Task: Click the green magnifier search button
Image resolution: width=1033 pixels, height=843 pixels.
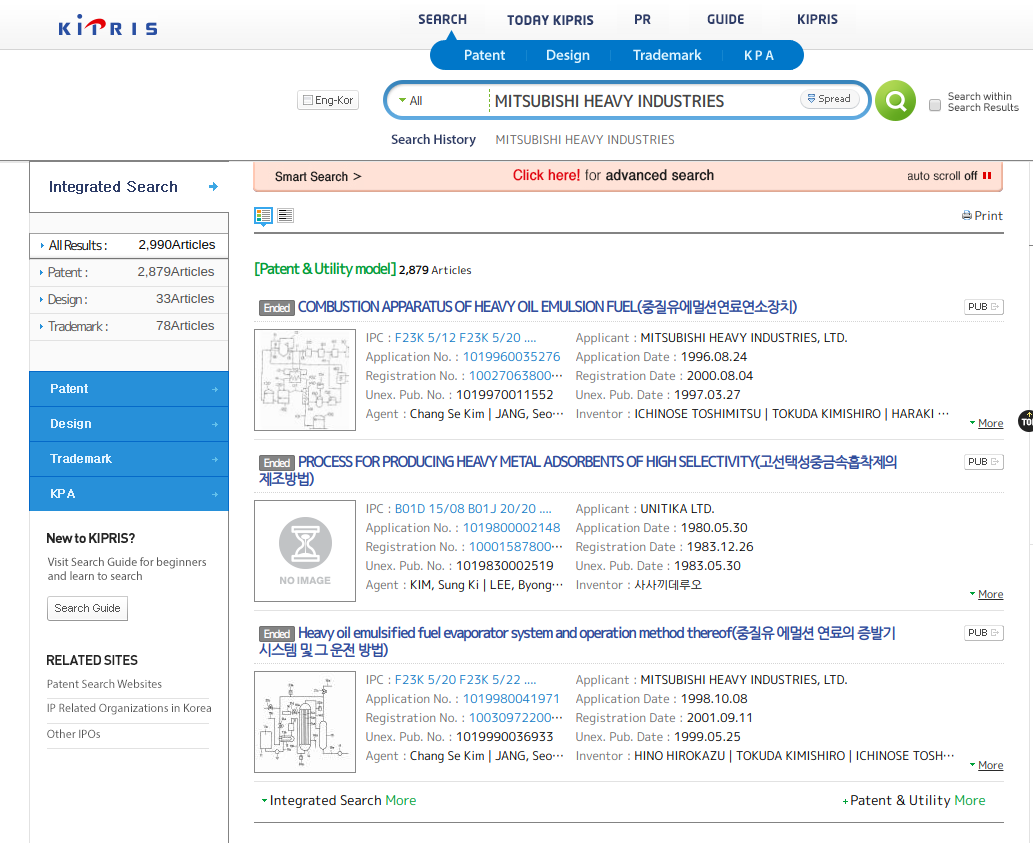Action: (x=895, y=101)
